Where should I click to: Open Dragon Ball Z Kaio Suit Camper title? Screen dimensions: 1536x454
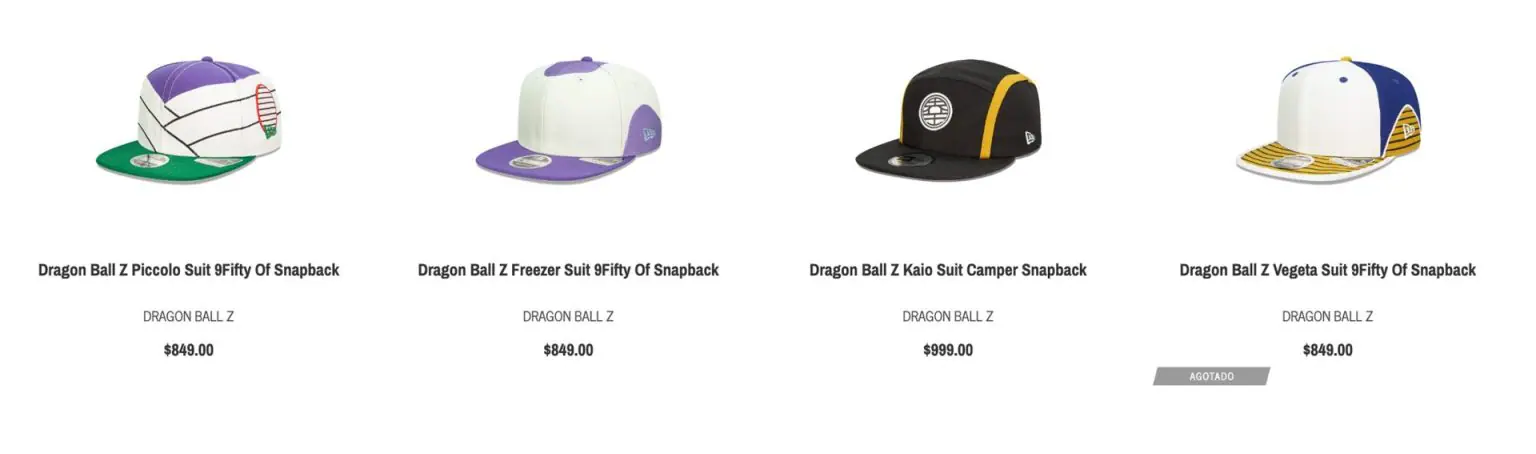(x=947, y=270)
